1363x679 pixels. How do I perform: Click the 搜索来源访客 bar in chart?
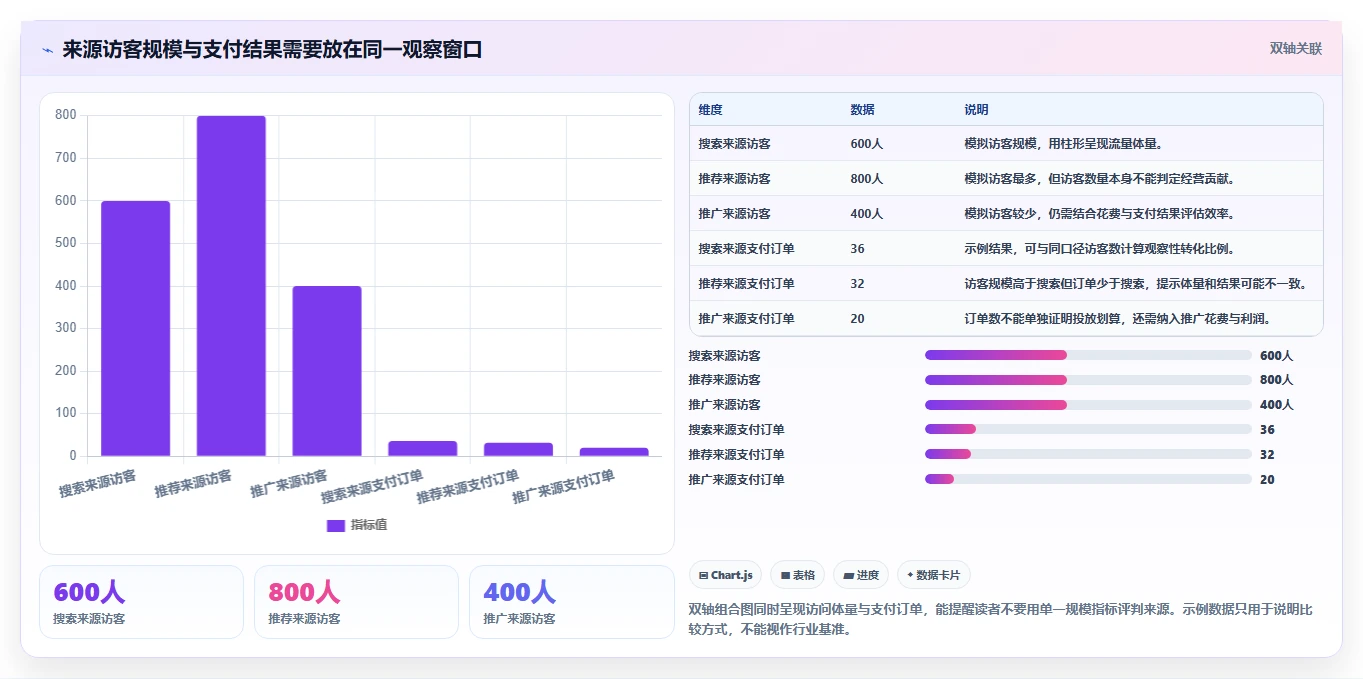135,328
